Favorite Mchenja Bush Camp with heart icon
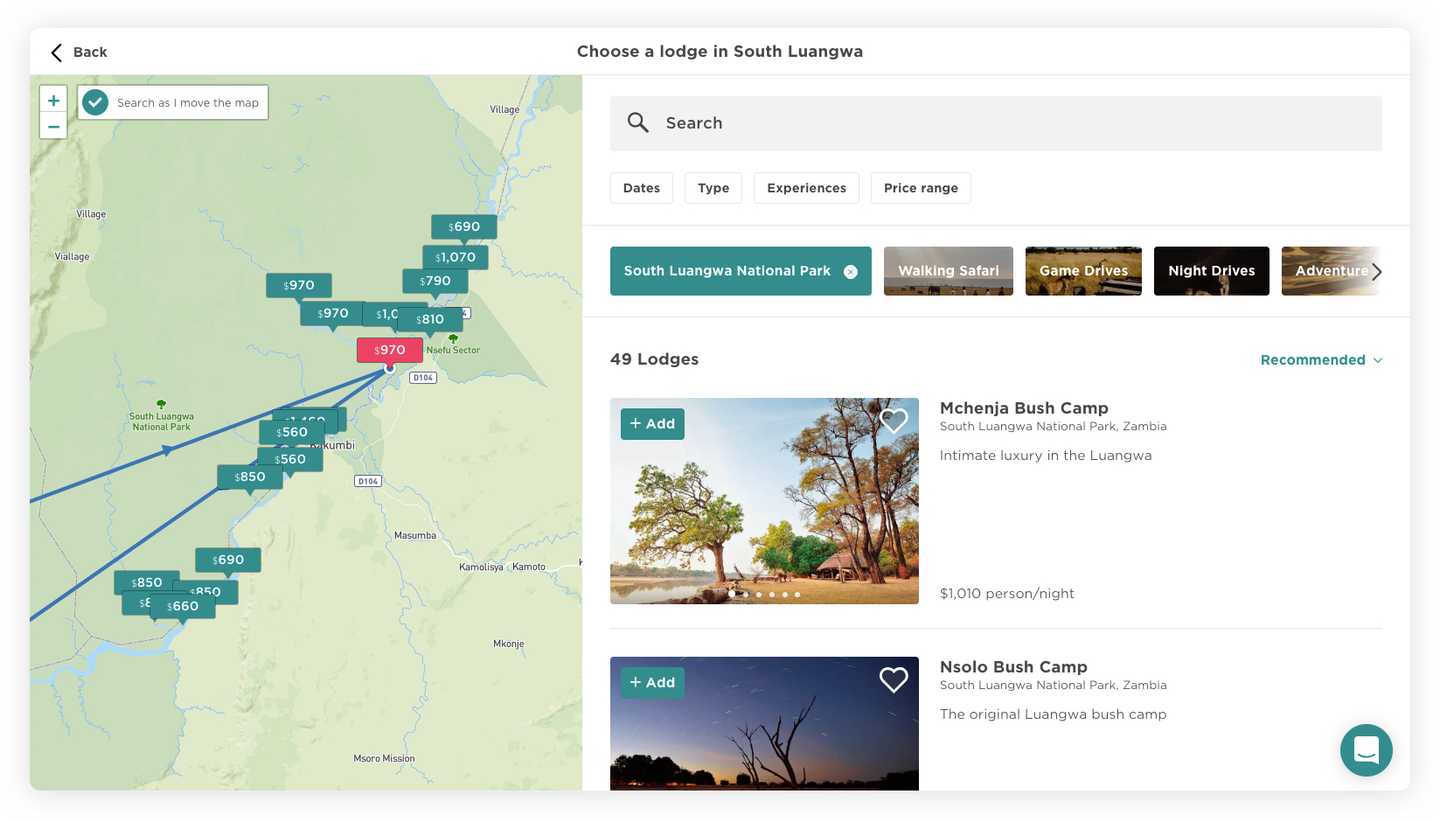This screenshot has width=1440, height=822. coord(893,422)
